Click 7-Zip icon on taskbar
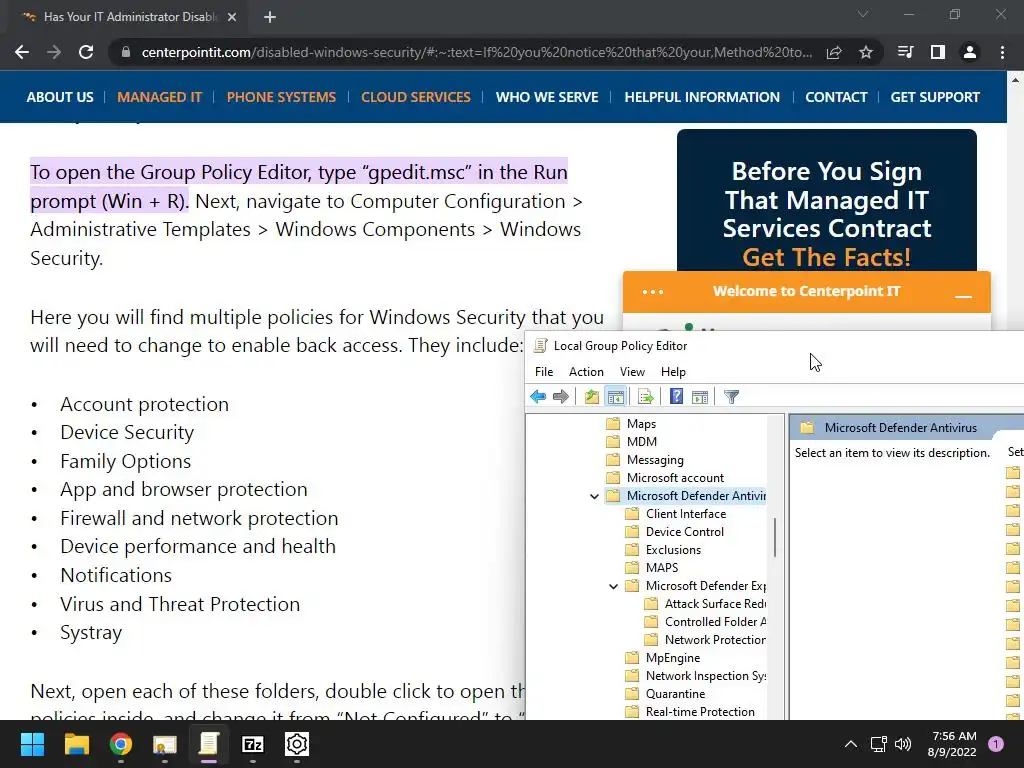Image resolution: width=1024 pixels, height=768 pixels. pyautogui.click(x=253, y=744)
